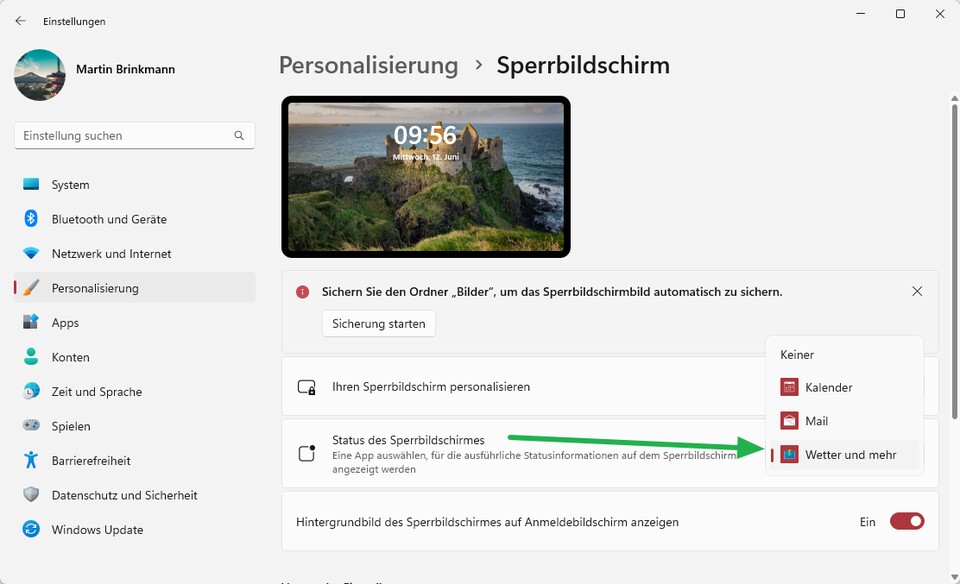Open Netzwerk und Internet via the Wi-Fi icon

[33, 253]
